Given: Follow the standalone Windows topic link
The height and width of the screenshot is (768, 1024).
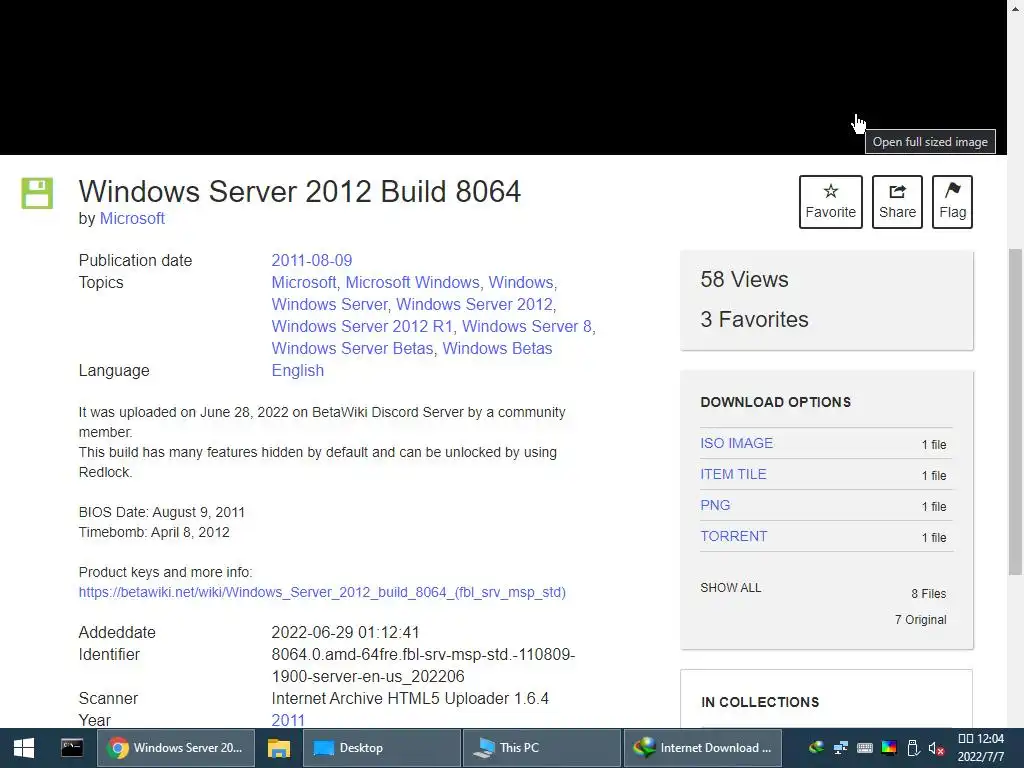Looking at the screenshot, I should tap(520, 282).
